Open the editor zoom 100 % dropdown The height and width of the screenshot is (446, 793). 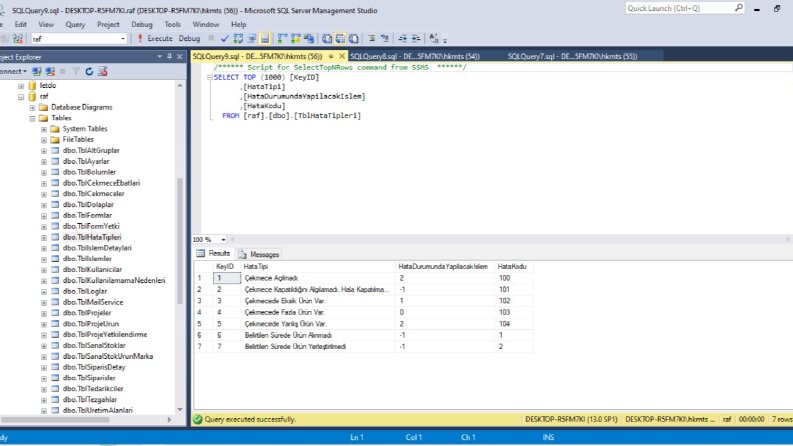223,239
